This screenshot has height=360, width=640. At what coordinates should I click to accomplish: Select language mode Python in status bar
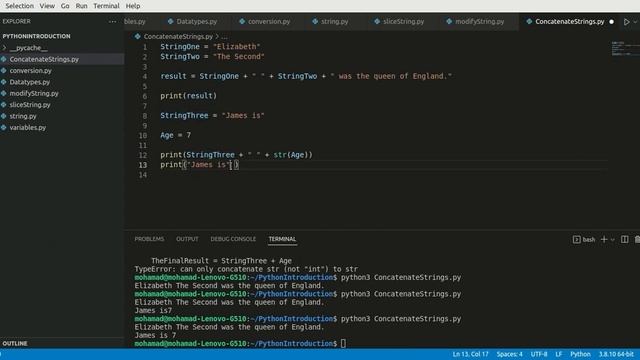coord(580,354)
